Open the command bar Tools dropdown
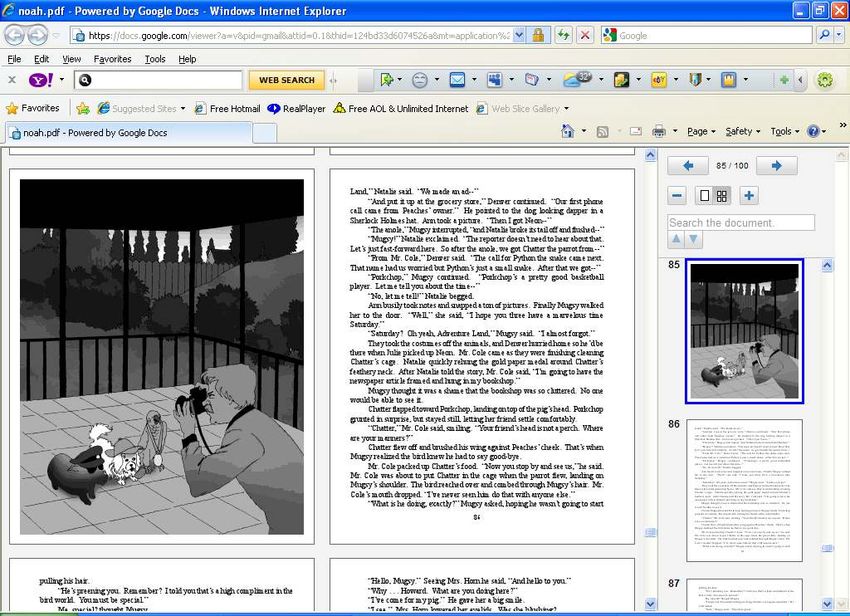 point(784,131)
